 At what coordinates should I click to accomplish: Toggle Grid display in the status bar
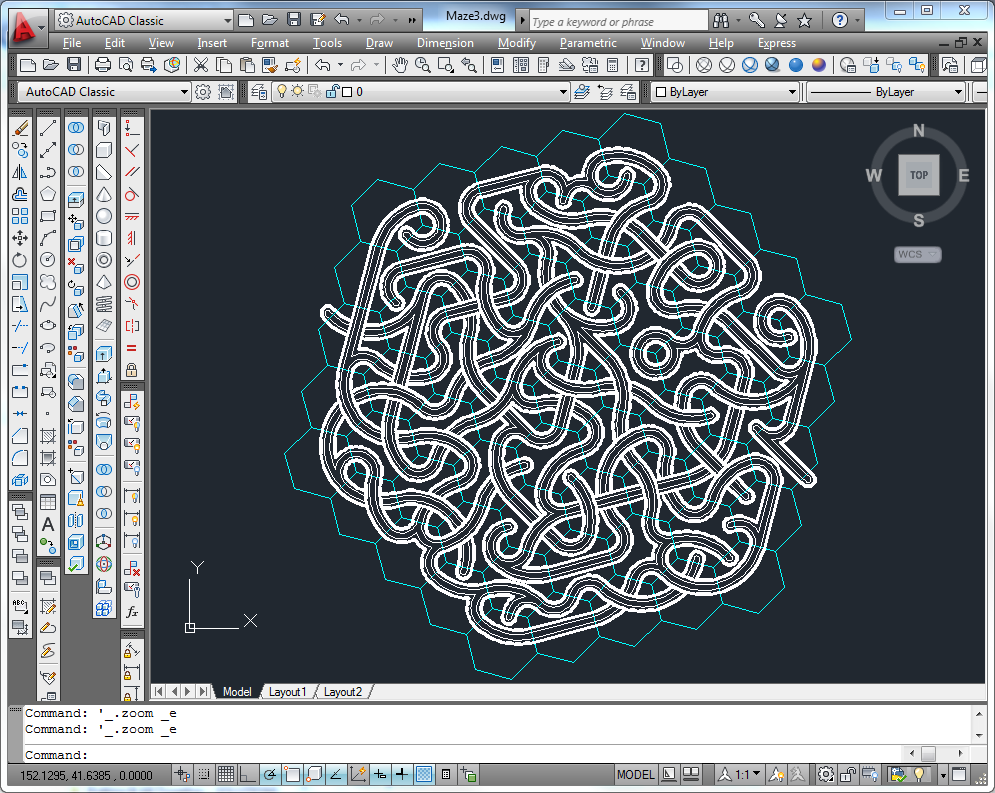pyautogui.click(x=226, y=773)
